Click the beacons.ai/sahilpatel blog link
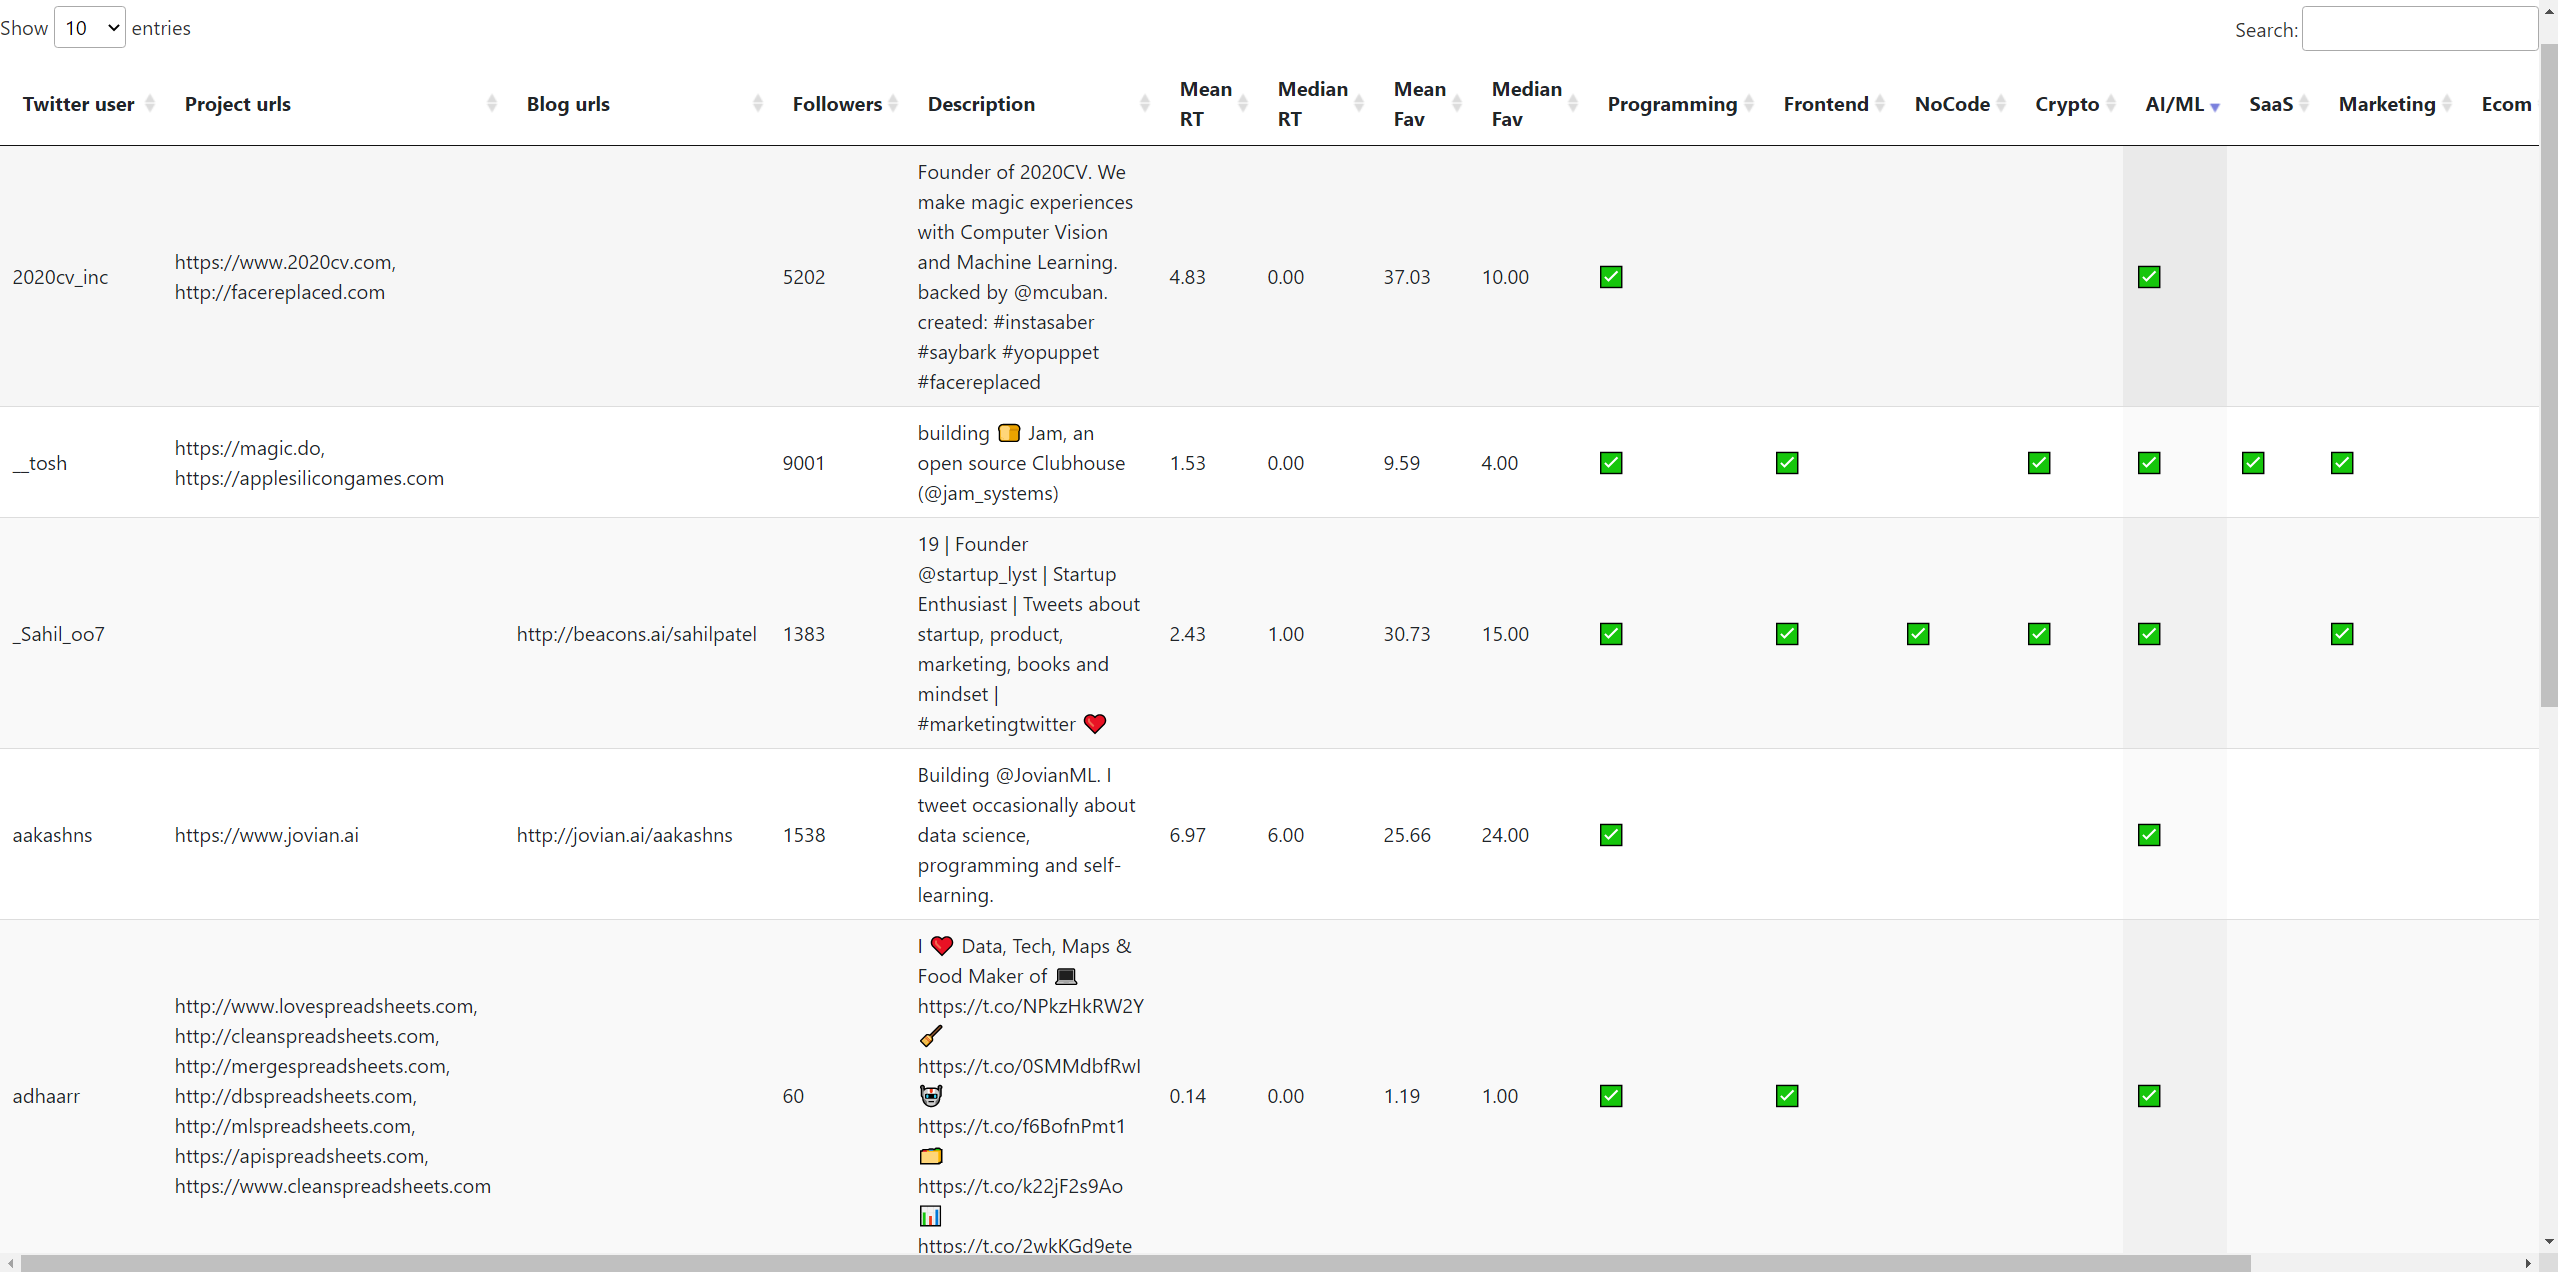The width and height of the screenshot is (2558, 1272). point(636,634)
